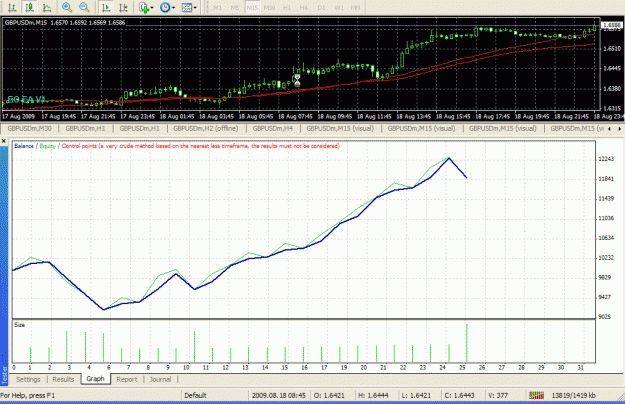Viewport: 625px width, 404px height.
Task: Select the tester Graph tab
Action: click(x=95, y=379)
